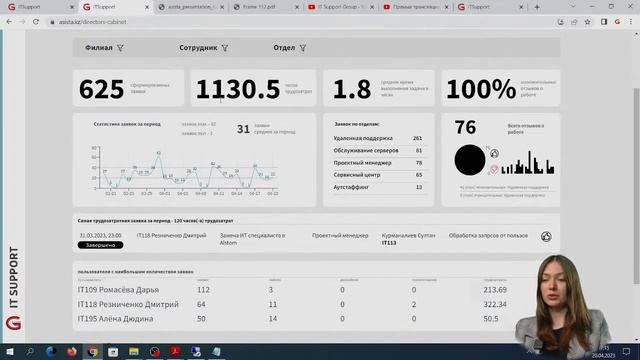The width and height of the screenshot is (640, 360).
Task: Open the notification center icon
Action: coord(627,351)
